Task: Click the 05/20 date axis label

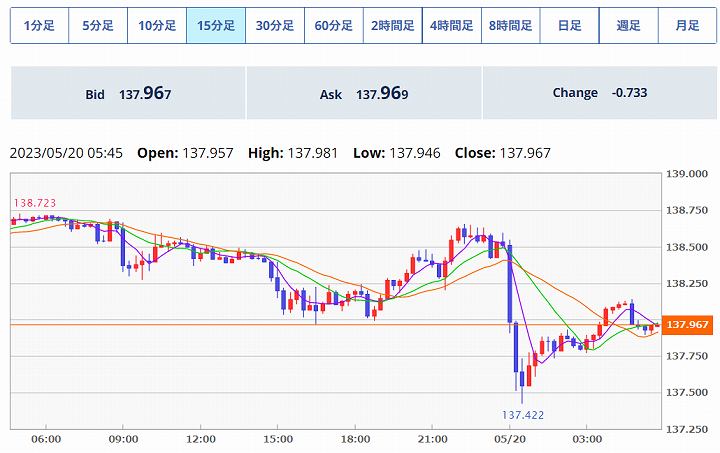Action: (510, 439)
